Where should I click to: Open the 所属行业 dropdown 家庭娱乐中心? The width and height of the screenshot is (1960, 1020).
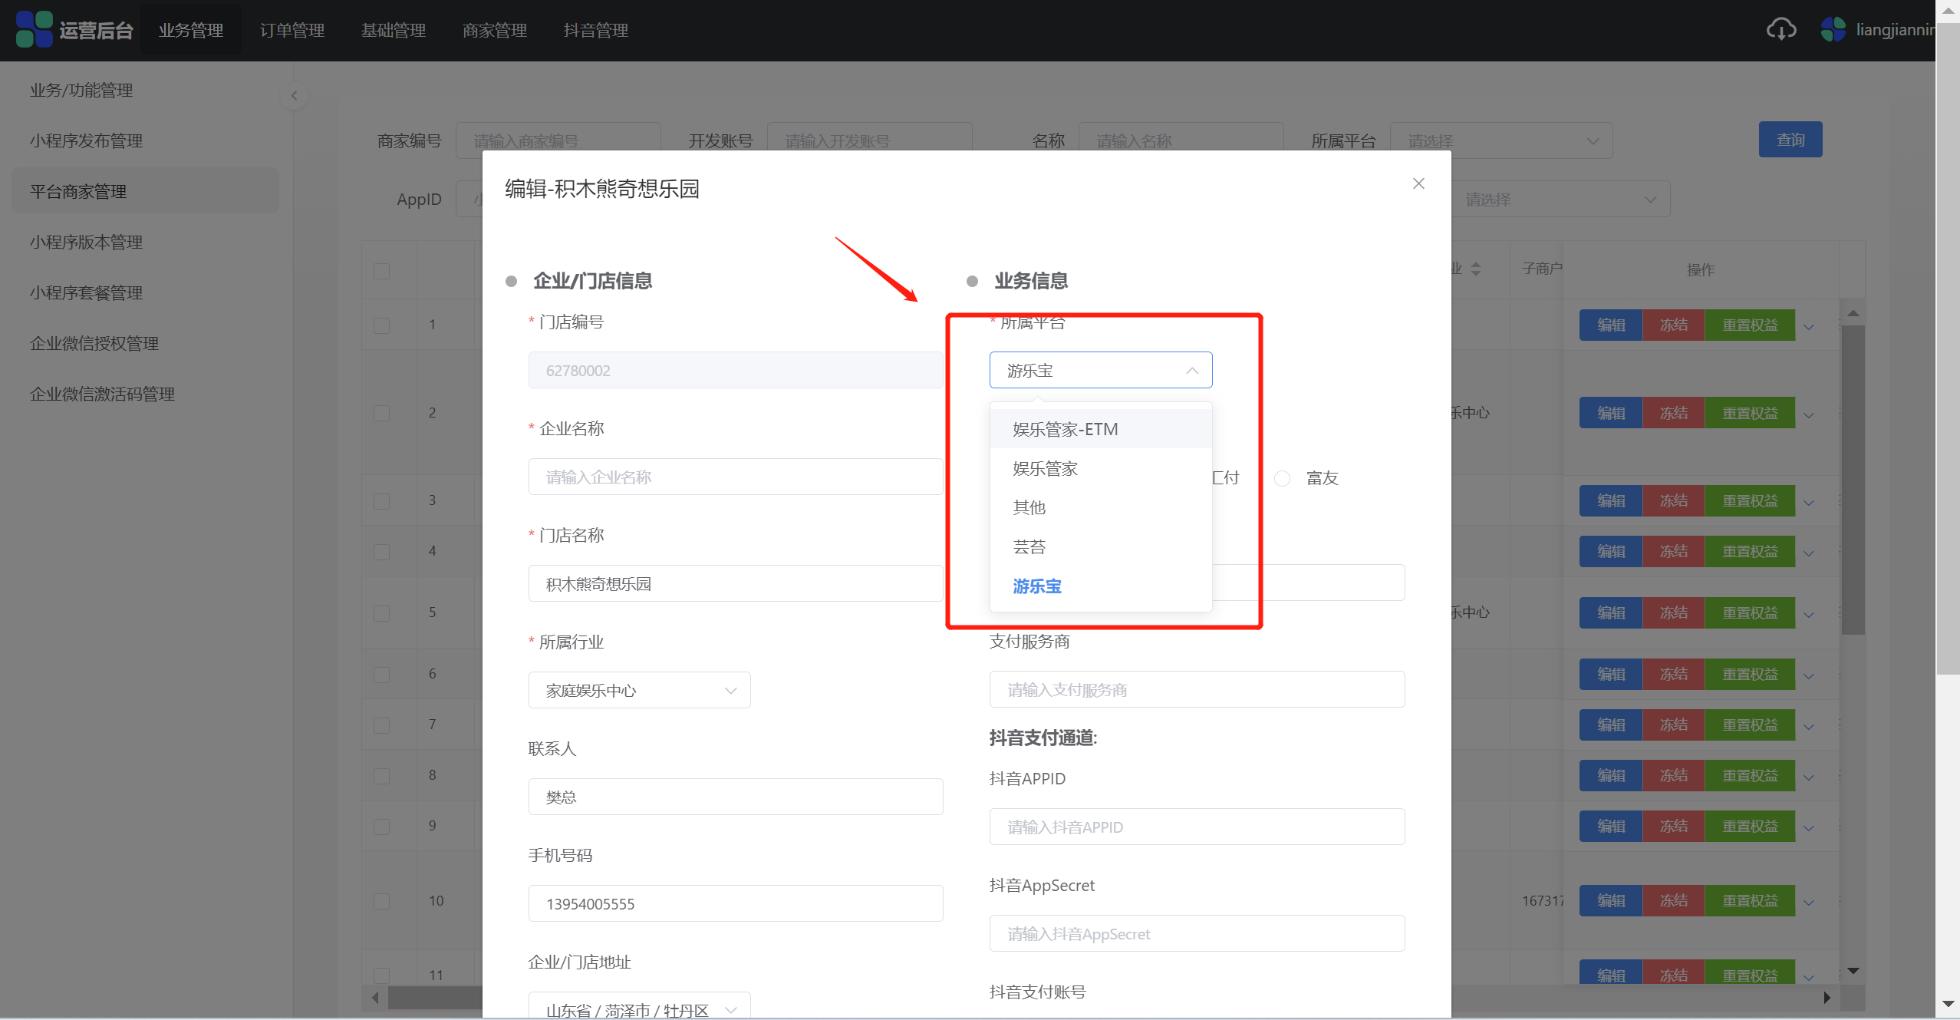tap(639, 690)
